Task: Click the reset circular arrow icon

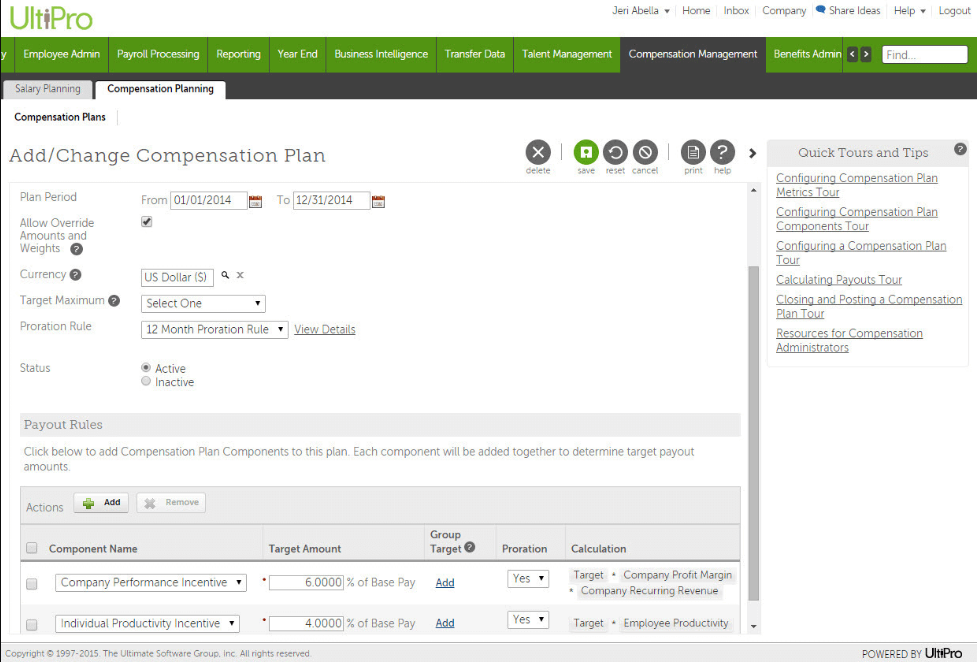Action: click(615, 152)
